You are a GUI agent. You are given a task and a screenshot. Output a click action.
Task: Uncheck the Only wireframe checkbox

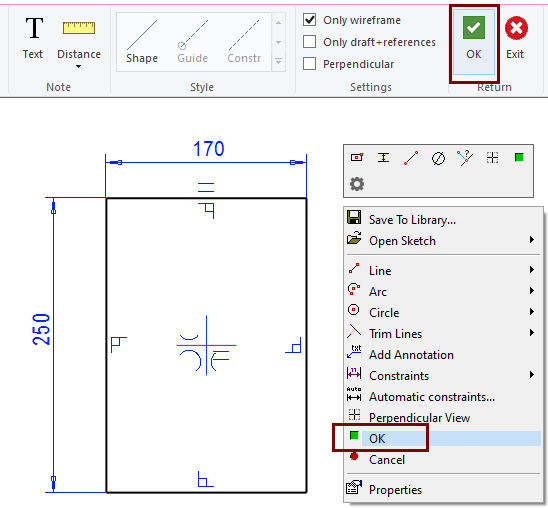coord(310,20)
